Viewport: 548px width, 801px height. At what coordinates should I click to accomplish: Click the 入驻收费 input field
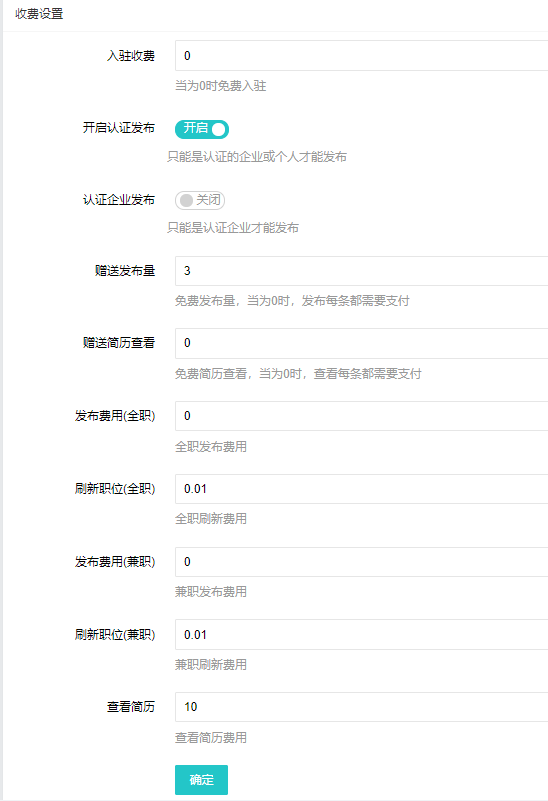pos(362,56)
